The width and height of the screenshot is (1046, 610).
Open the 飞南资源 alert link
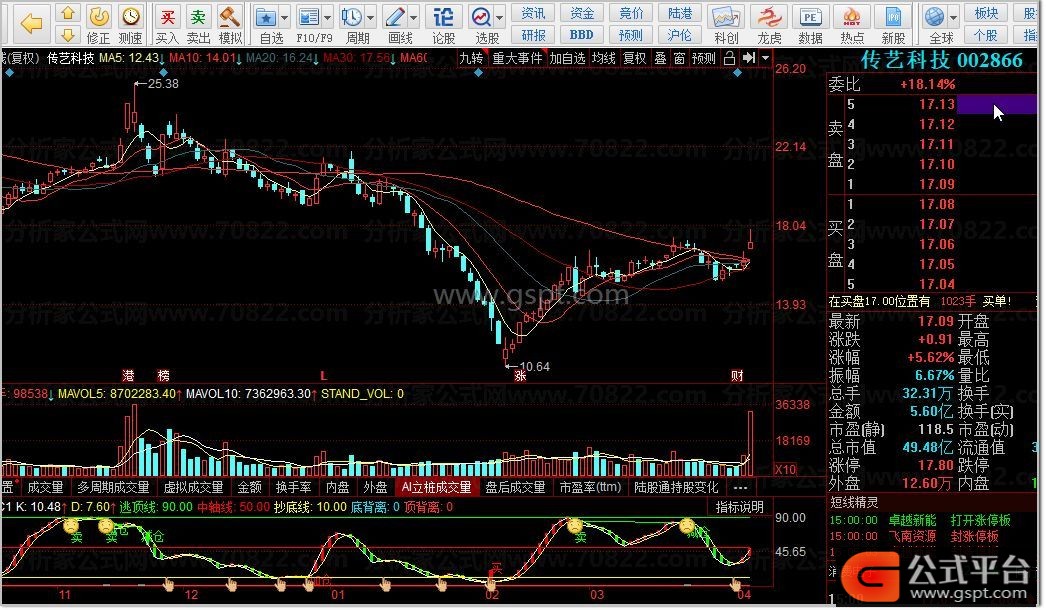pos(912,537)
